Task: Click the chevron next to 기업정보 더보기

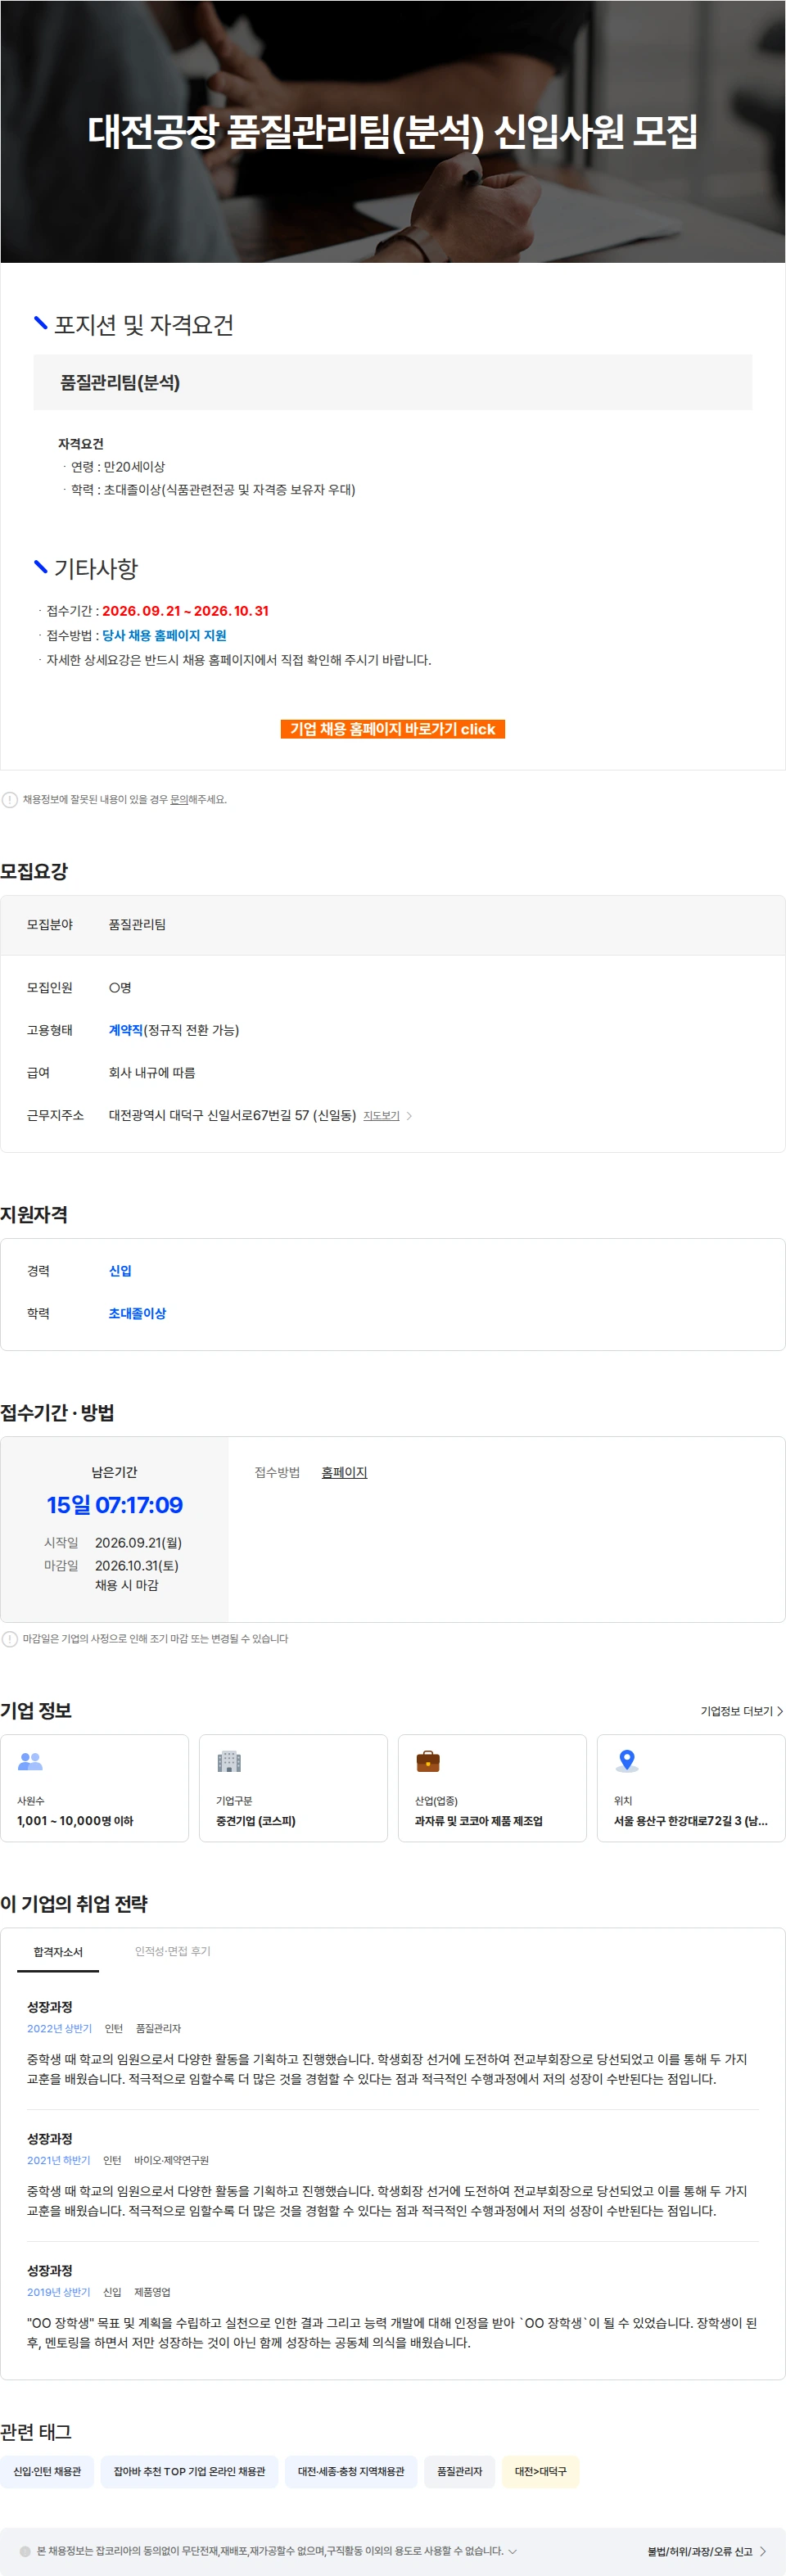Action: (780, 1712)
